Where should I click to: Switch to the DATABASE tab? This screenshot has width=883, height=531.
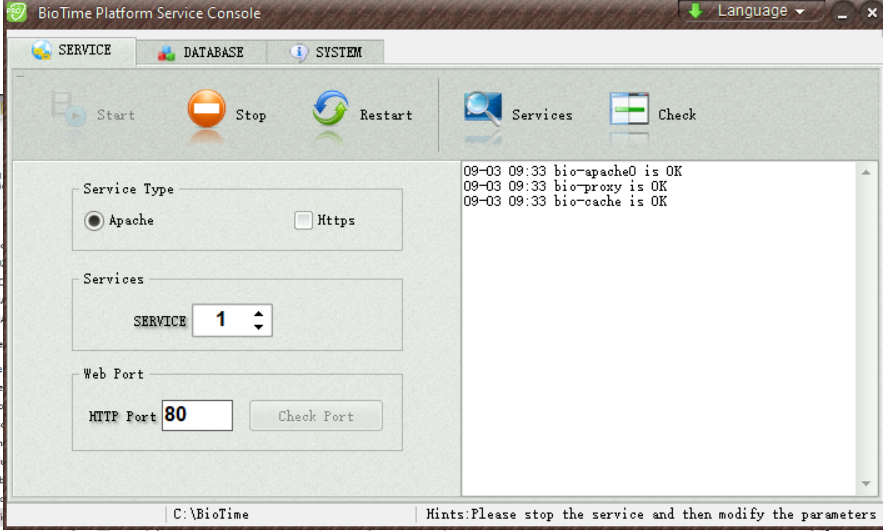point(202,52)
